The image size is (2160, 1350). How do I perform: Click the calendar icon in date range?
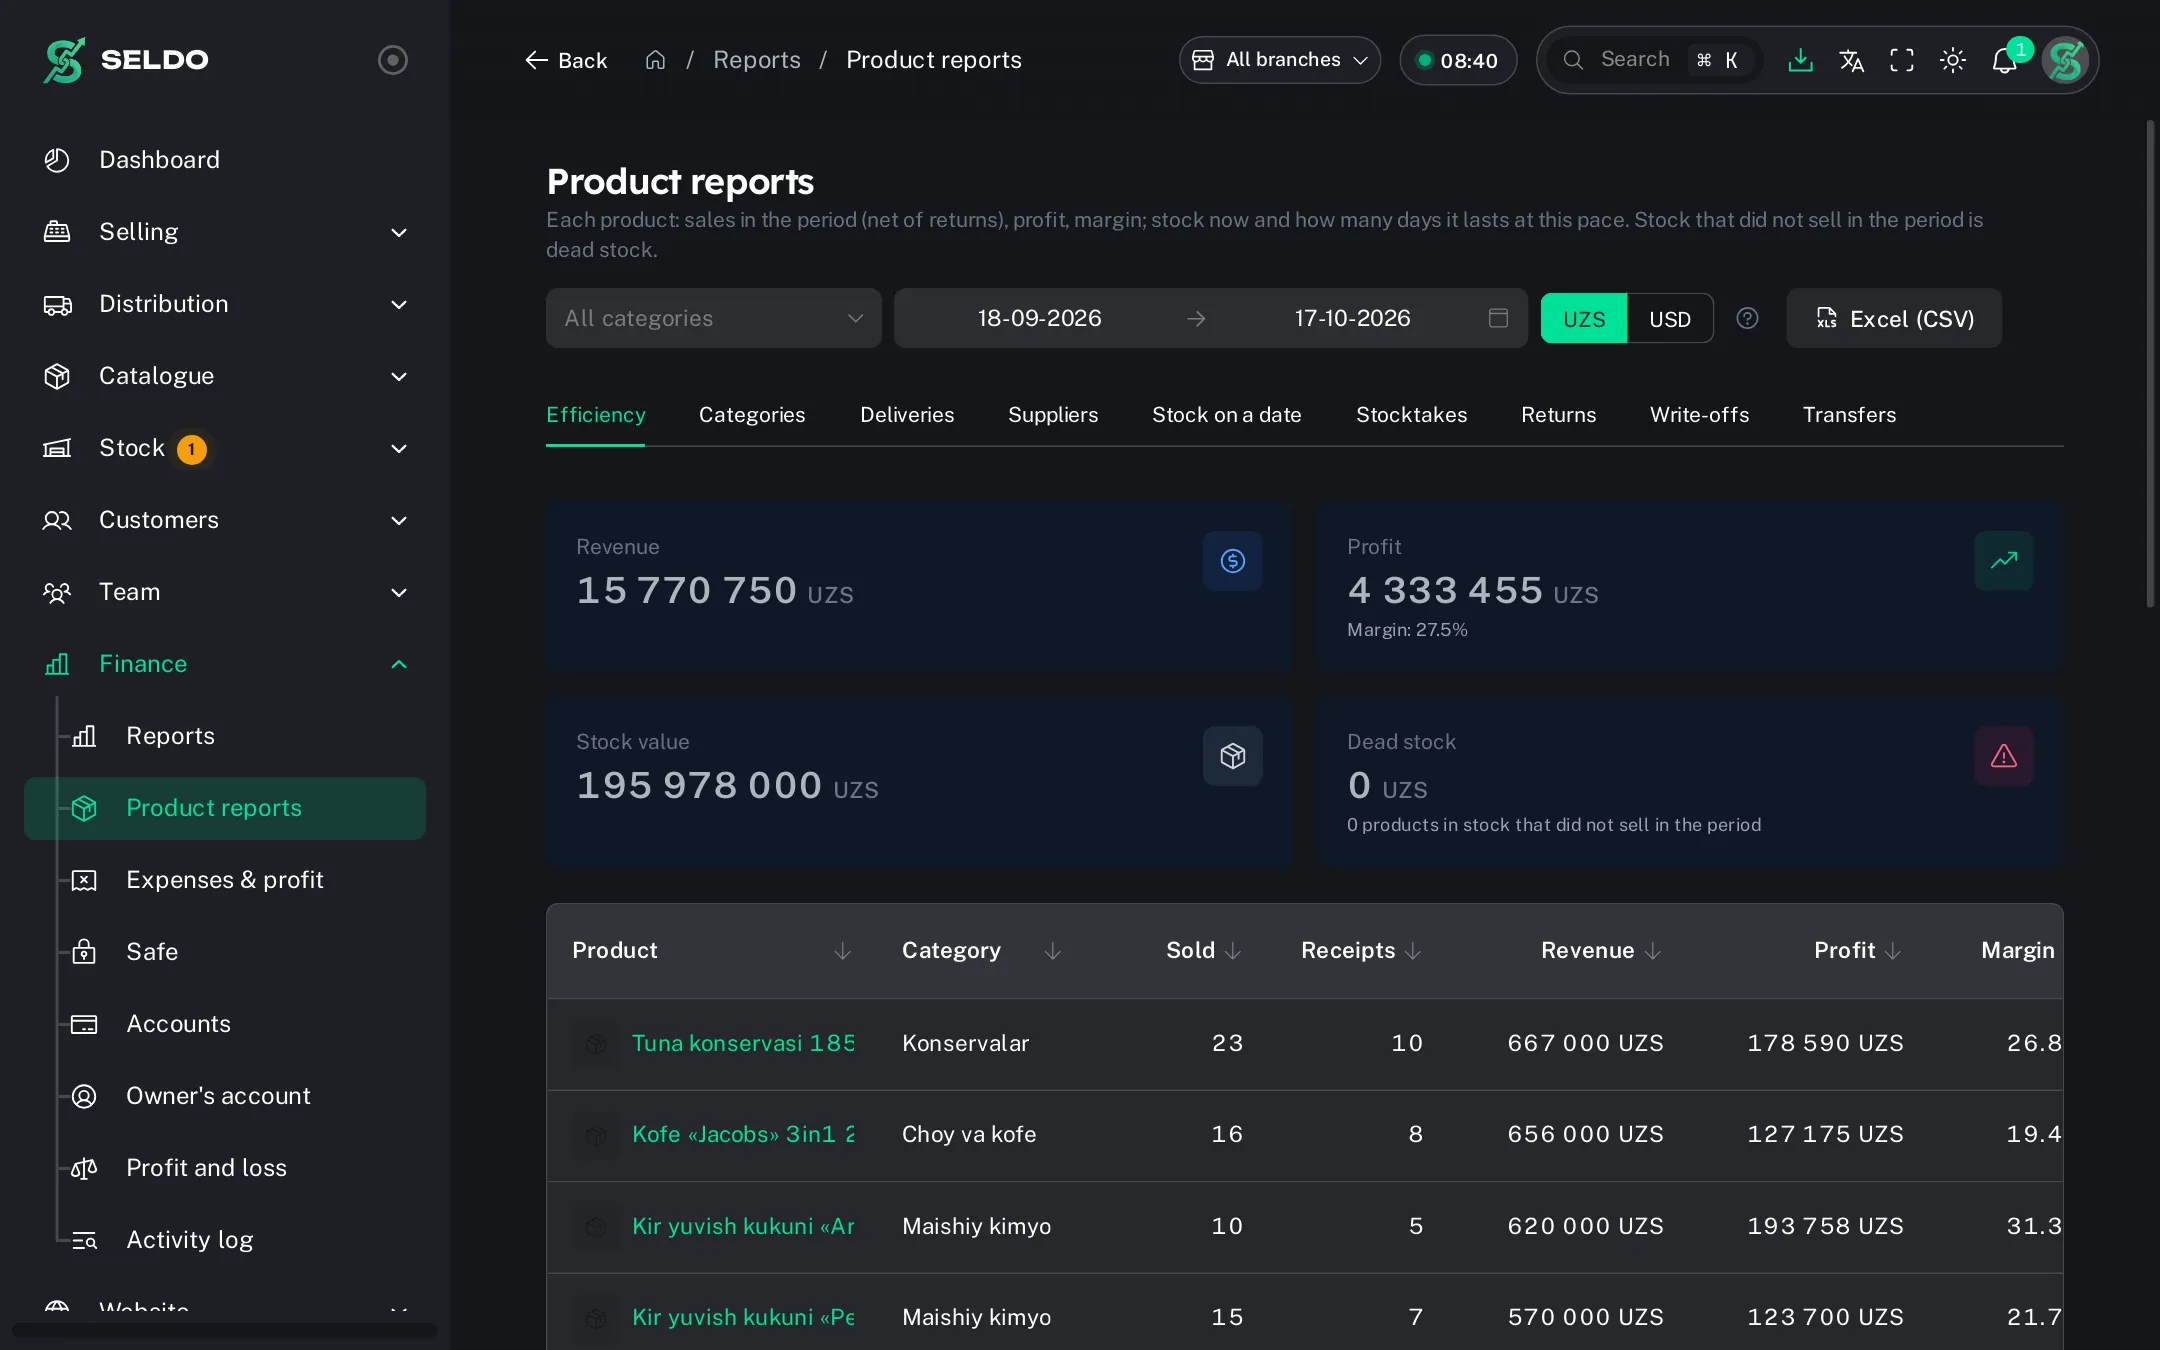(x=1498, y=318)
